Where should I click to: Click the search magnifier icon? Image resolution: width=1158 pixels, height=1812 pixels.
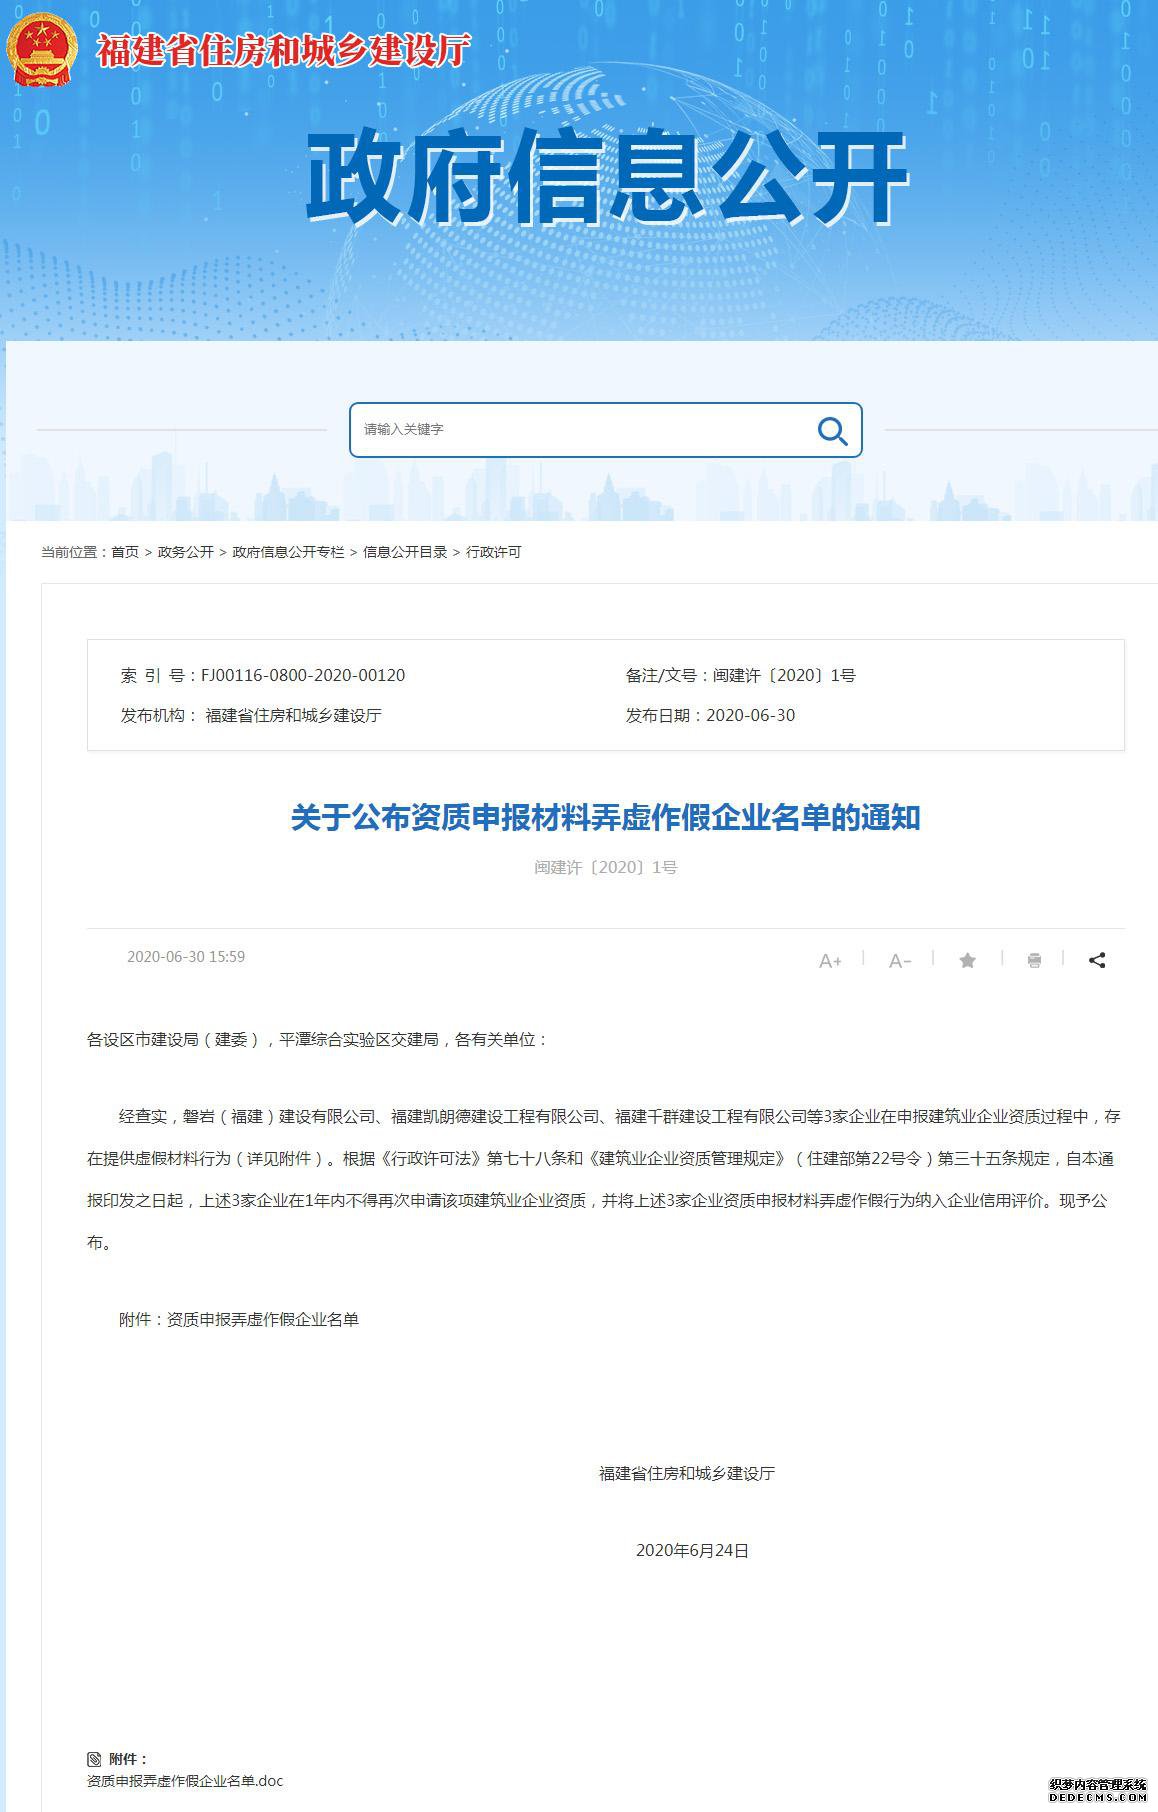(x=832, y=431)
